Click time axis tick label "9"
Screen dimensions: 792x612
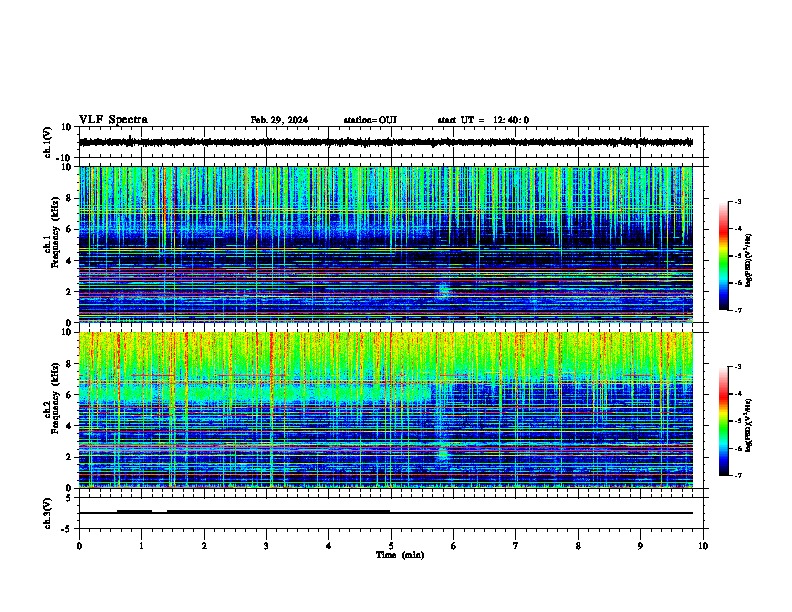(640, 546)
